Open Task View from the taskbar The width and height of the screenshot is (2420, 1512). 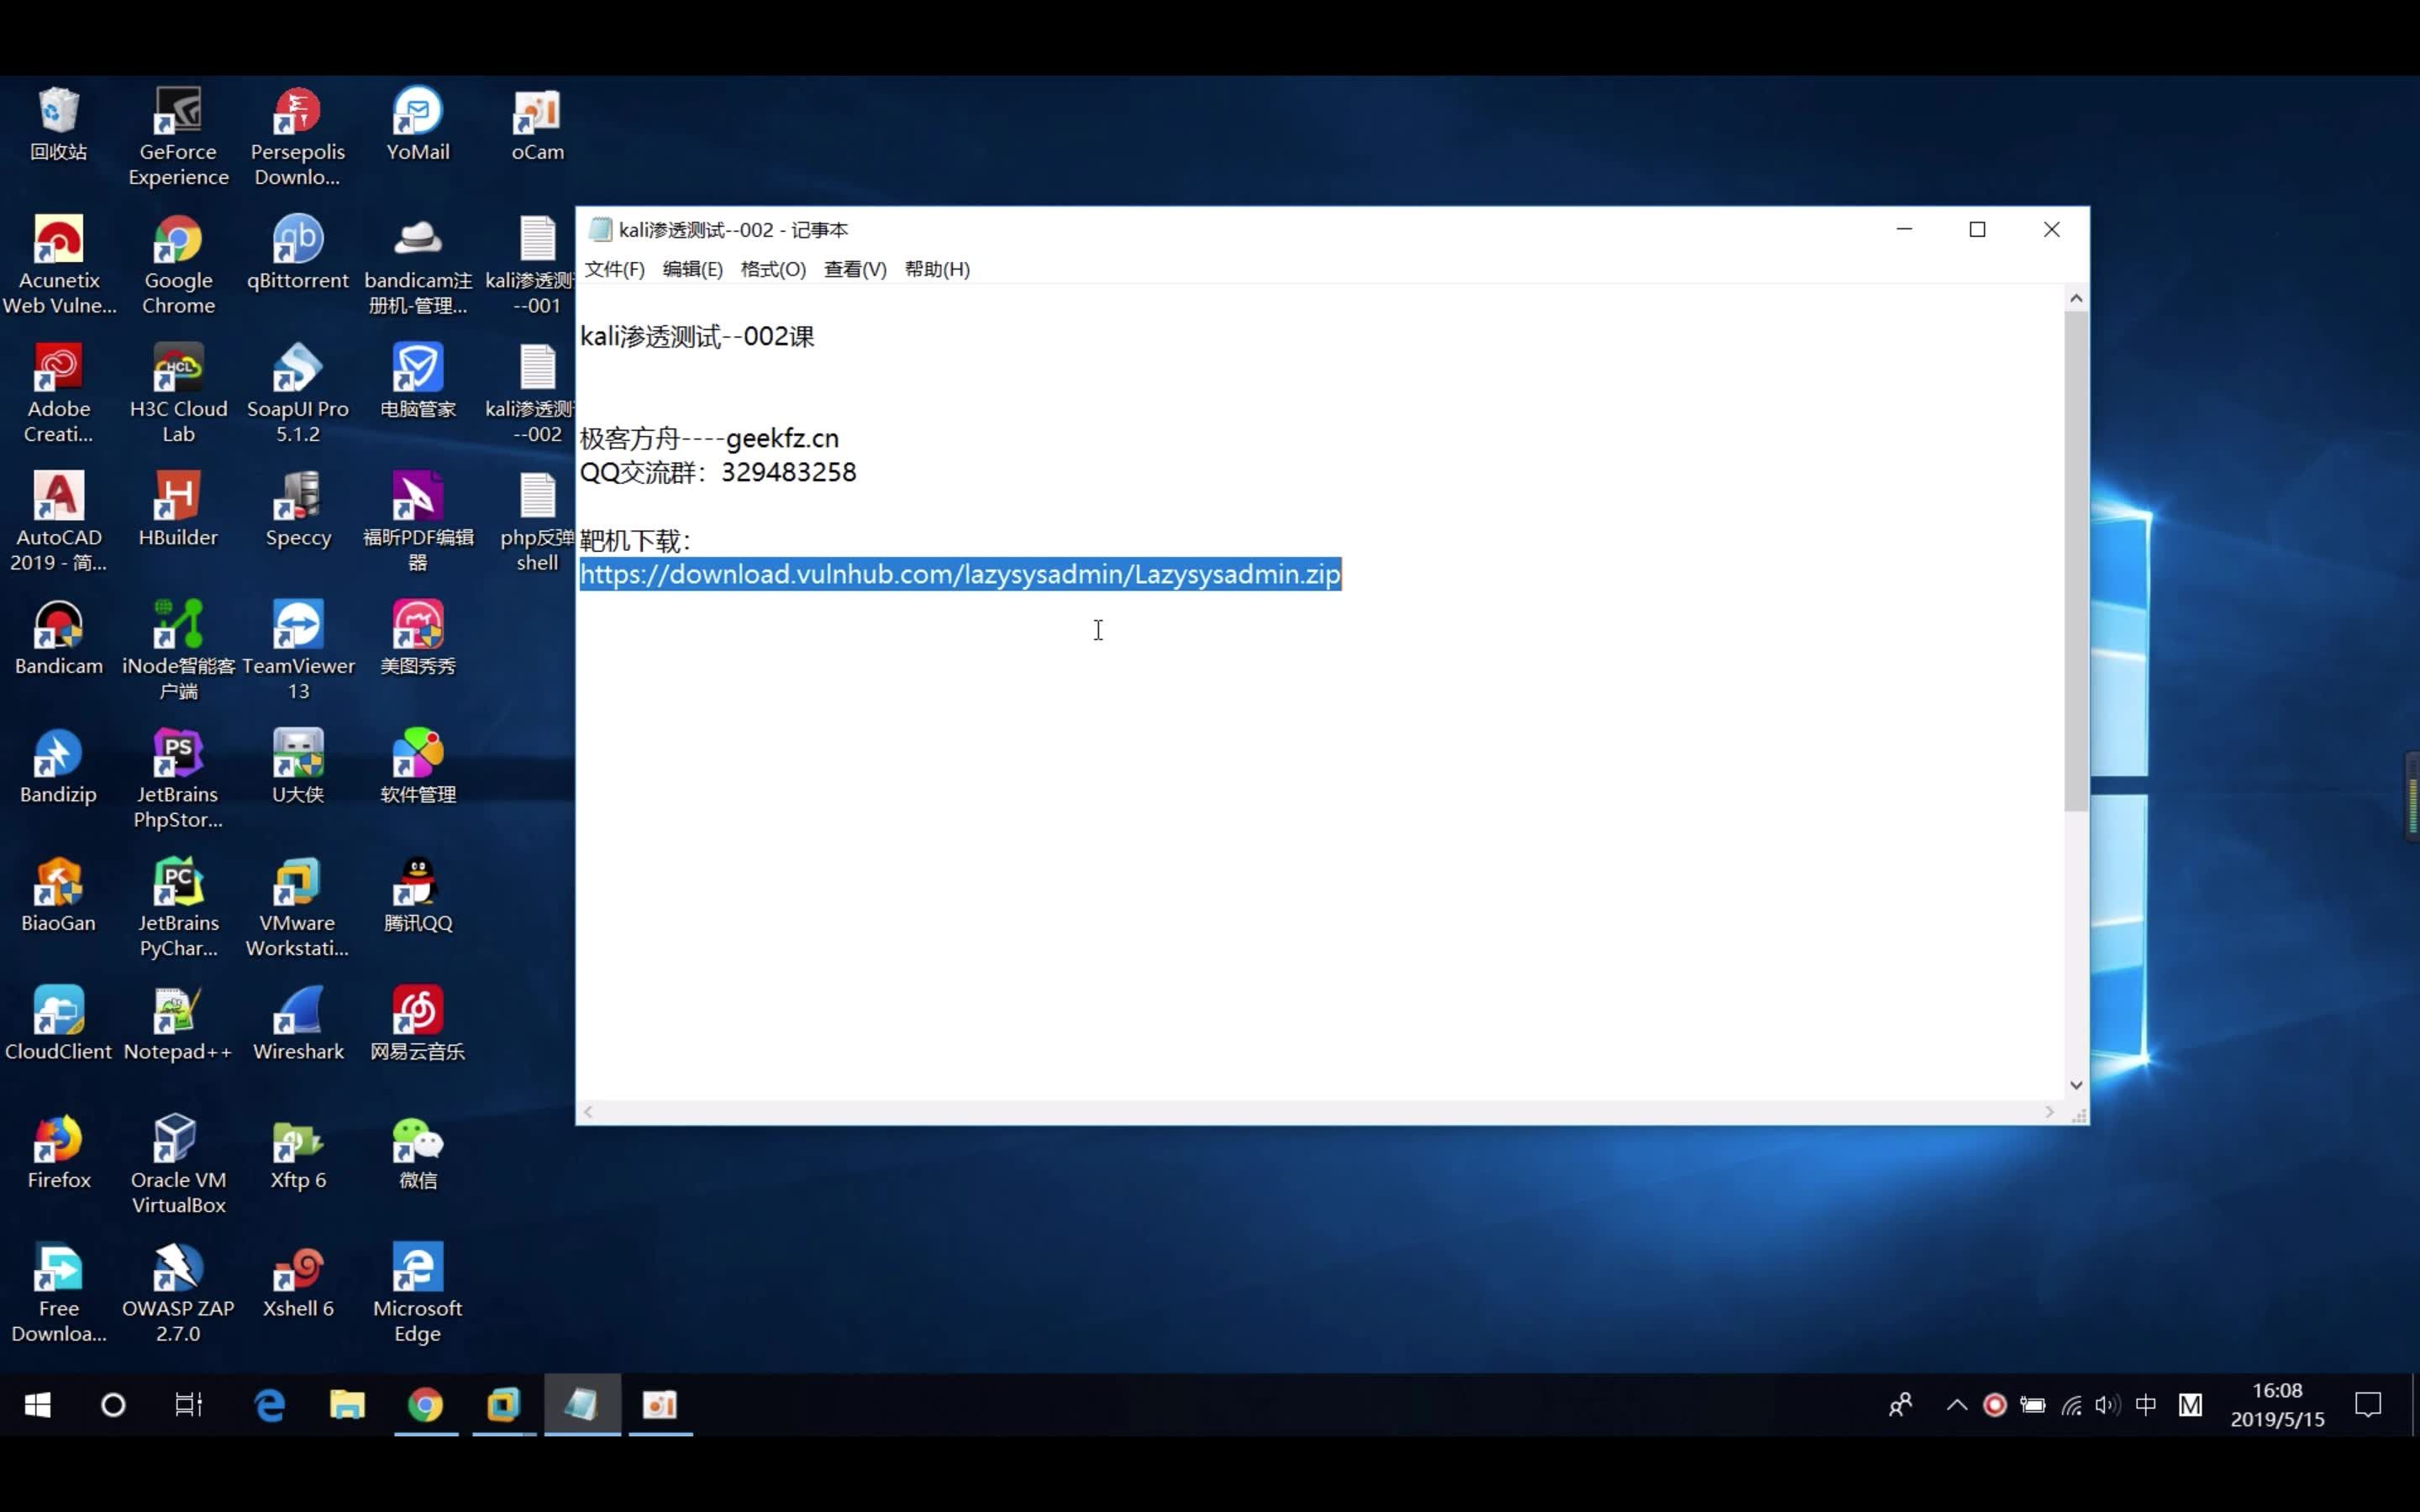click(188, 1405)
